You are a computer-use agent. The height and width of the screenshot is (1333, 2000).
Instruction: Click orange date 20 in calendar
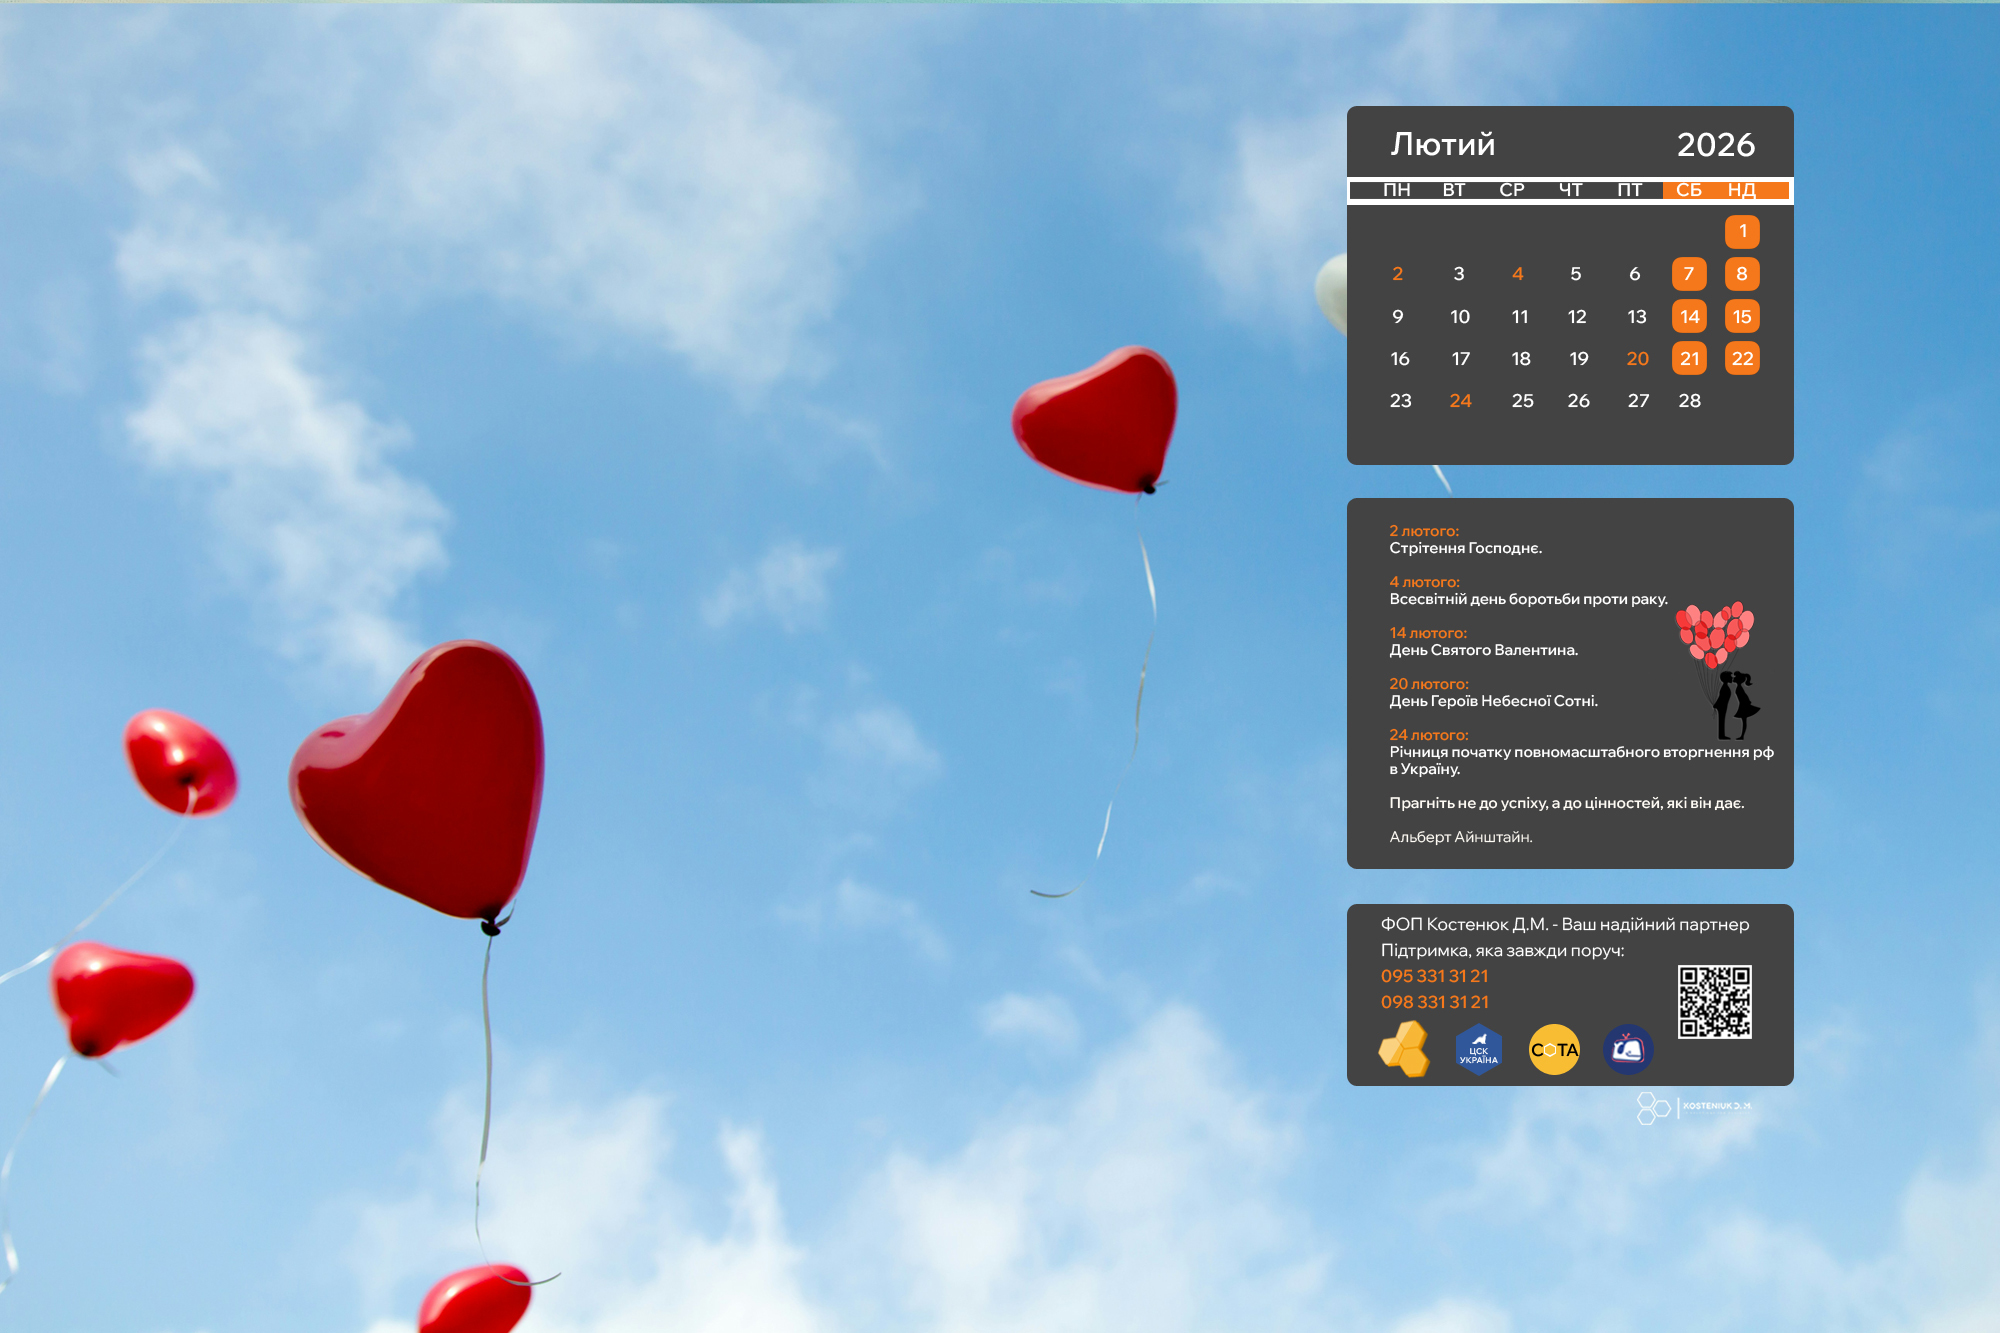1637,359
